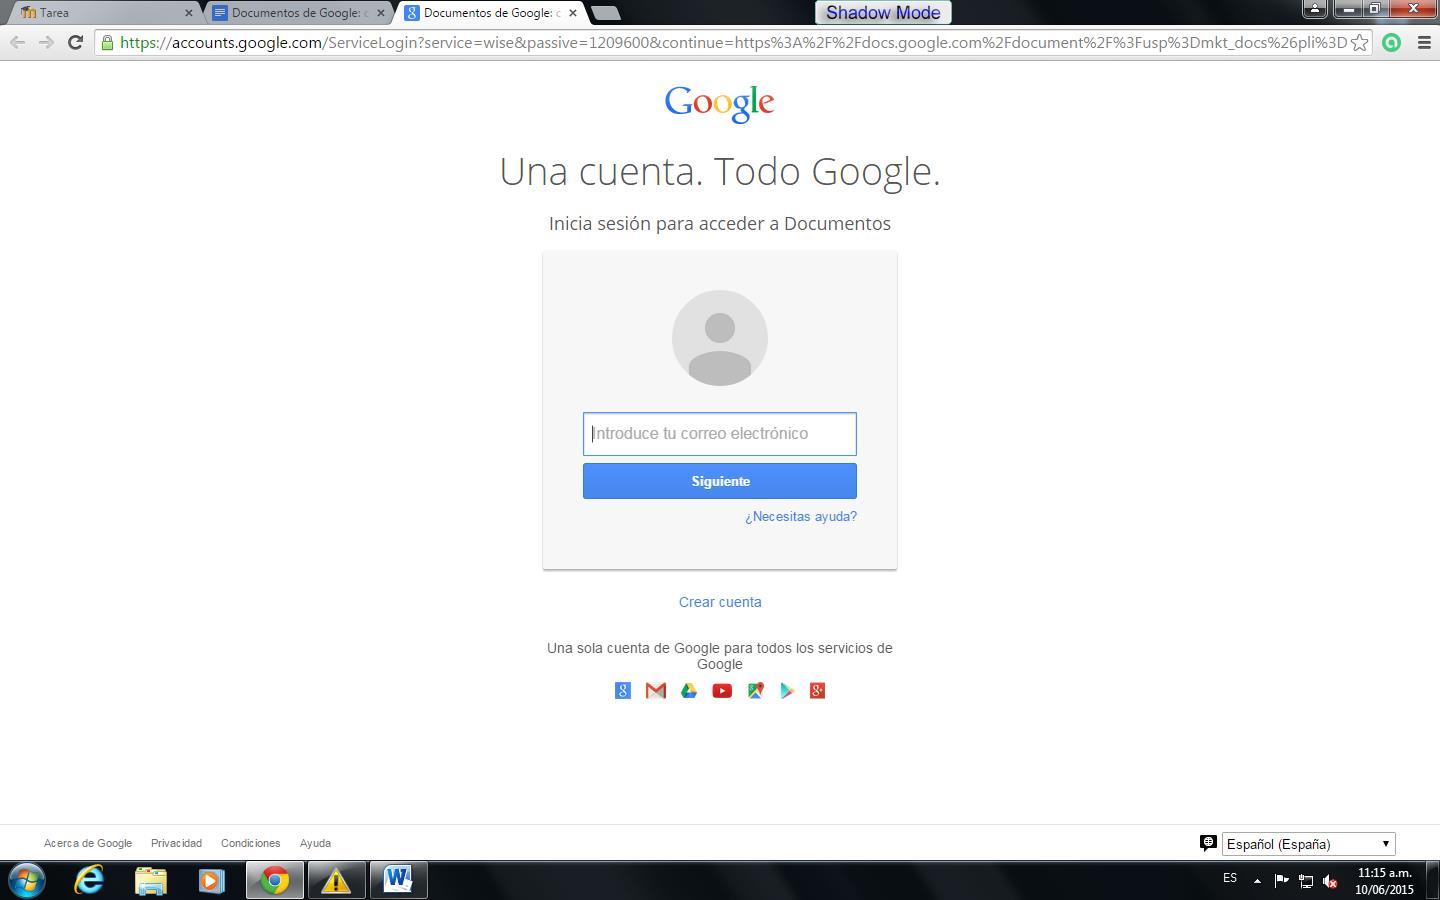Image resolution: width=1440 pixels, height=900 pixels.
Task: Open Windows Media Player from the taskbar
Action: point(212,880)
